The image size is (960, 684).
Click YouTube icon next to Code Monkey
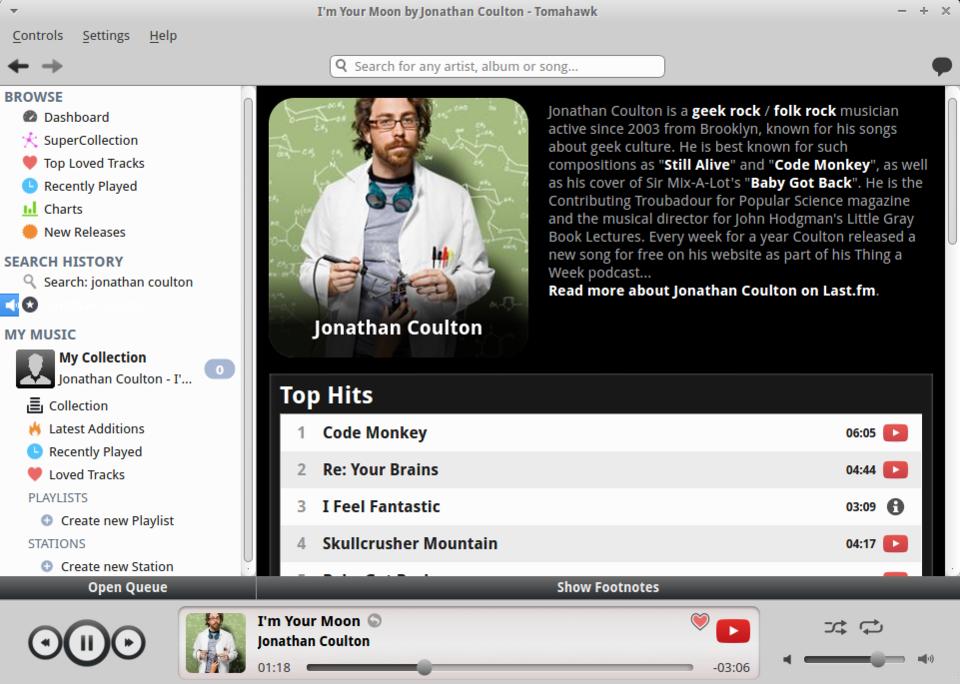[895, 433]
